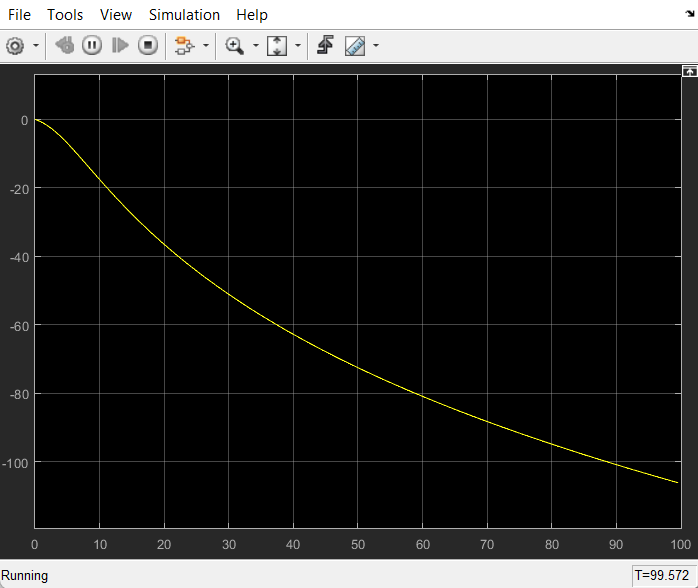Click the y-axis label -60
Screen dimensions: 698x588
click(x=19, y=326)
